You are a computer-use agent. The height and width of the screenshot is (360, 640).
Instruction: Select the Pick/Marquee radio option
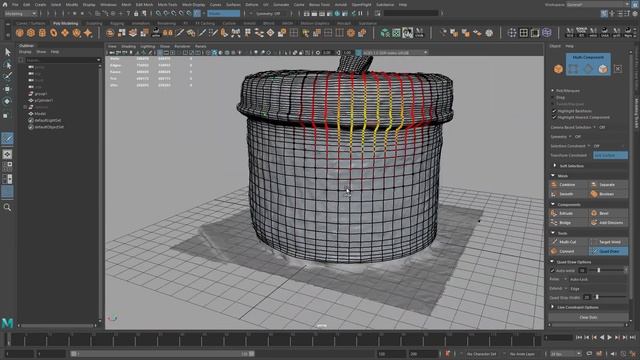click(553, 91)
